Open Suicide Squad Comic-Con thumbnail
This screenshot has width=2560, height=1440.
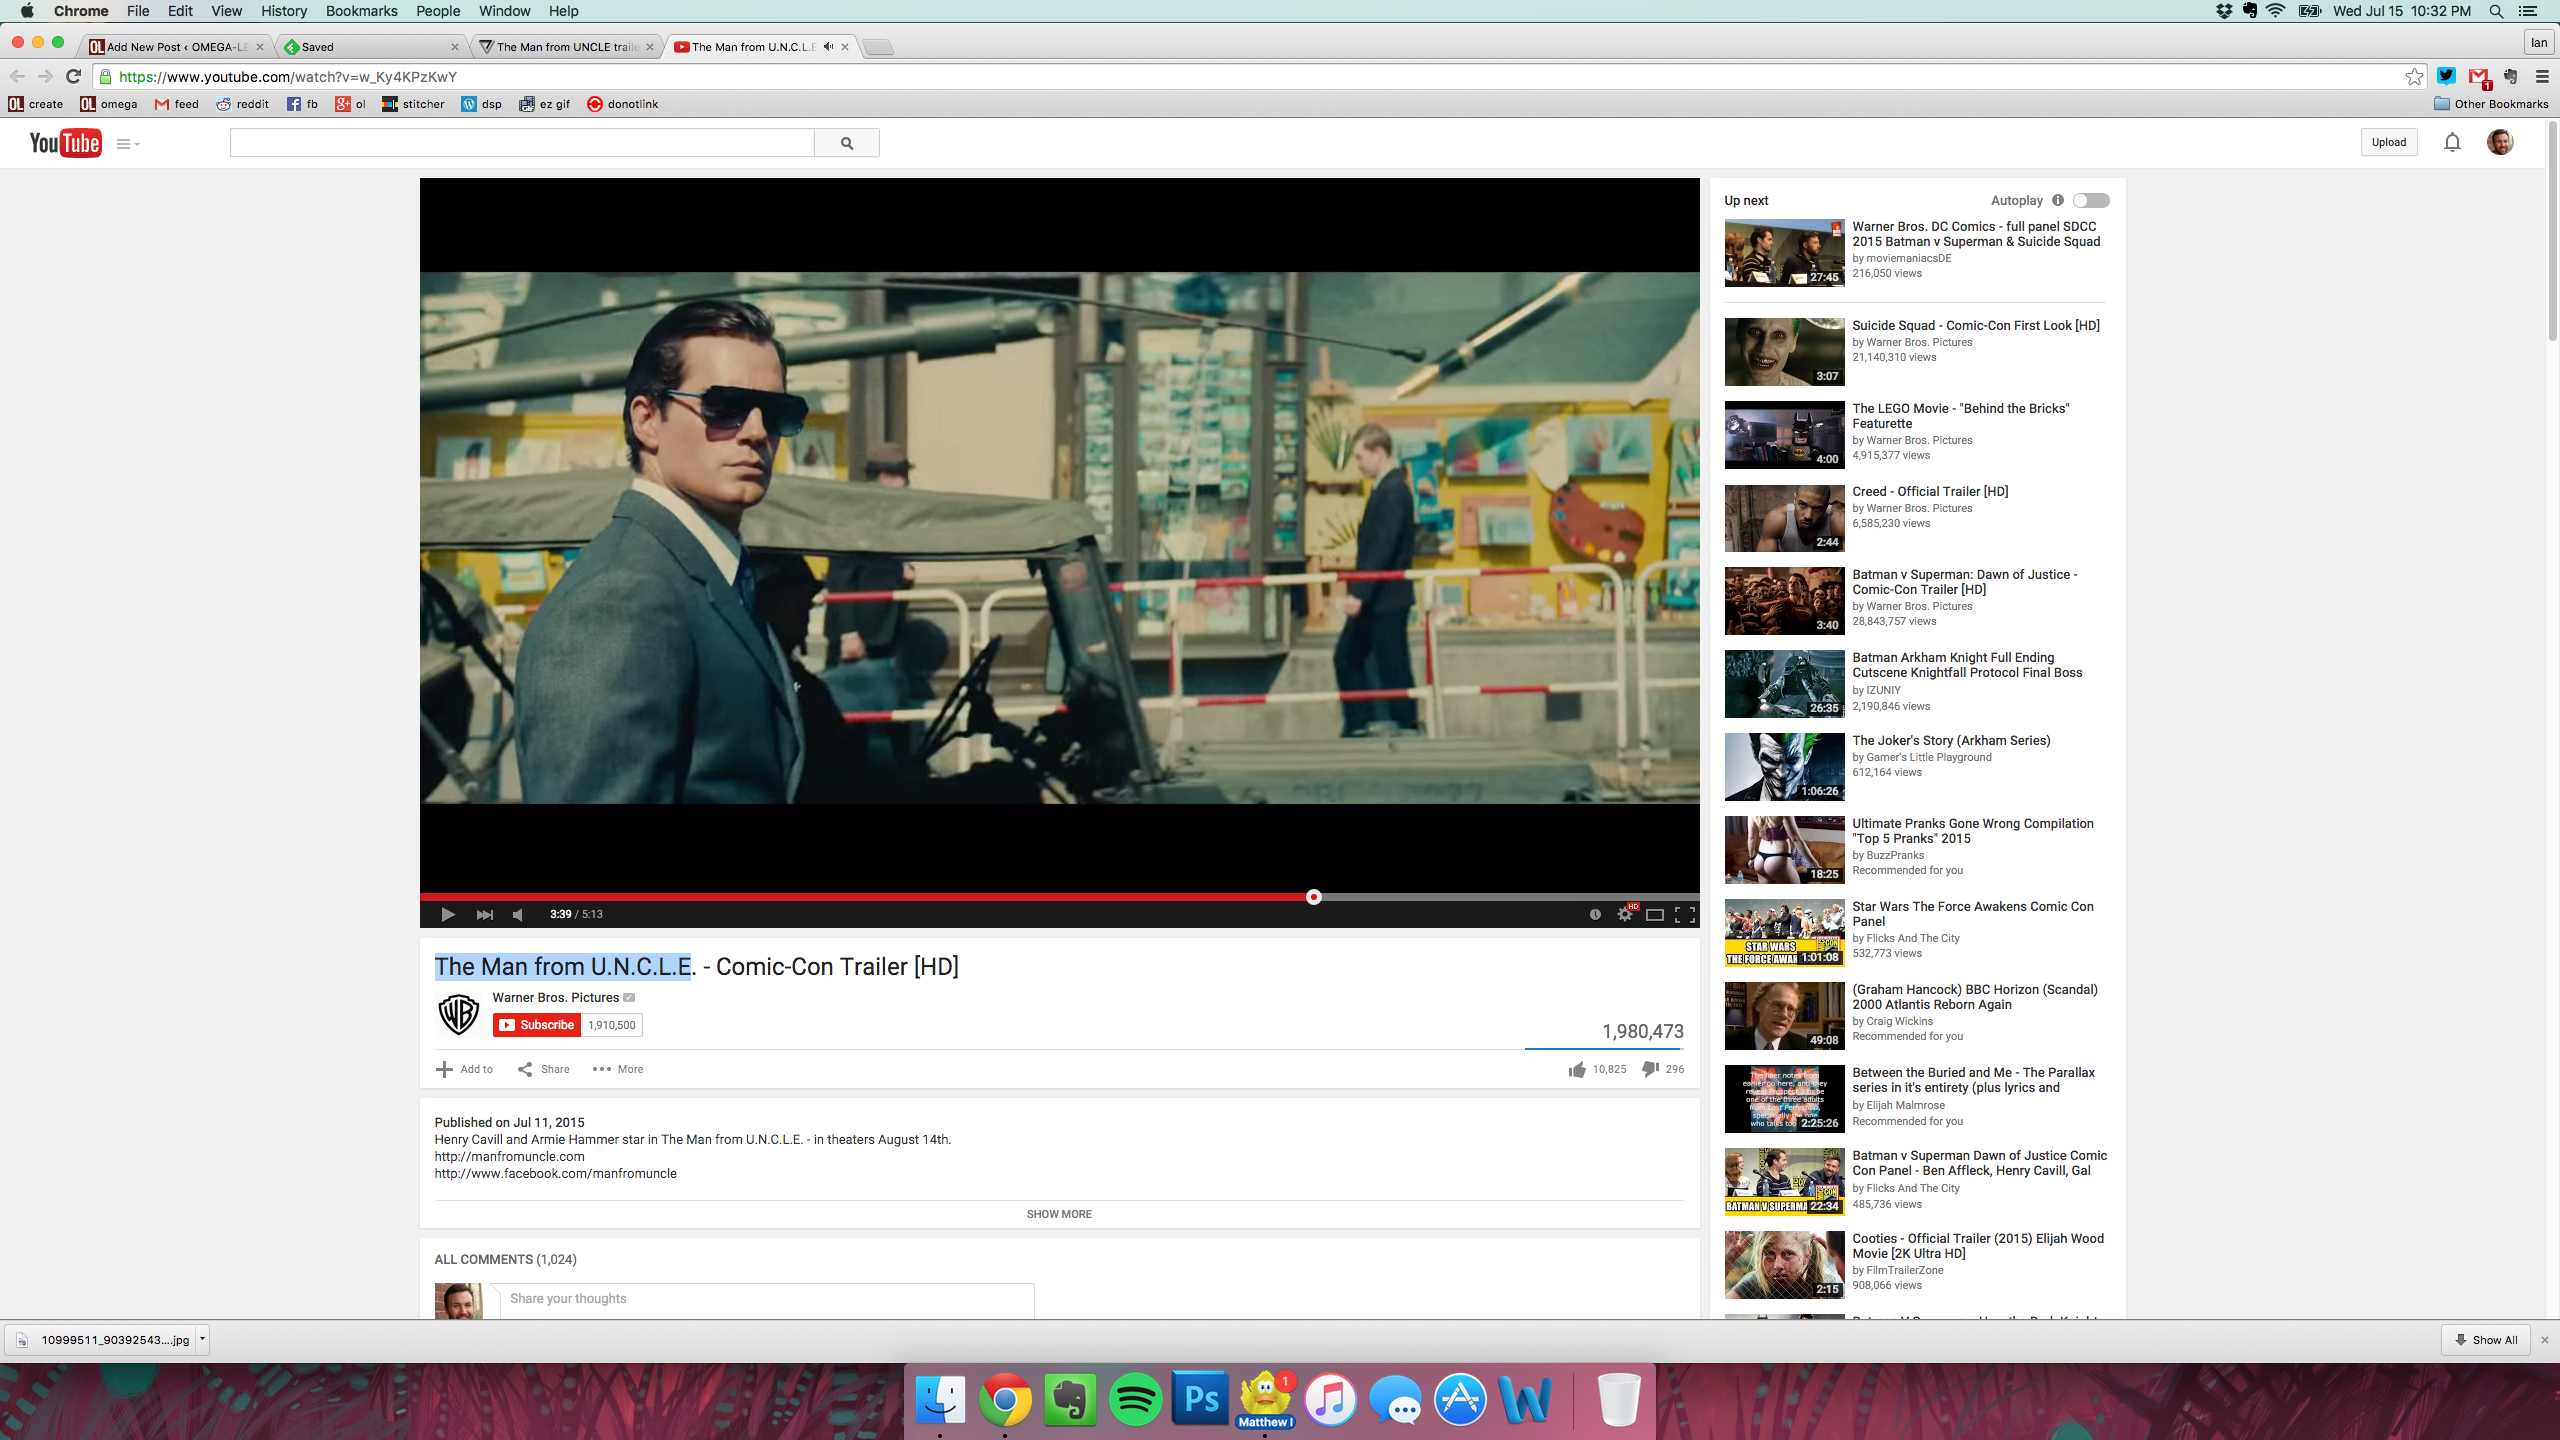click(x=1784, y=352)
